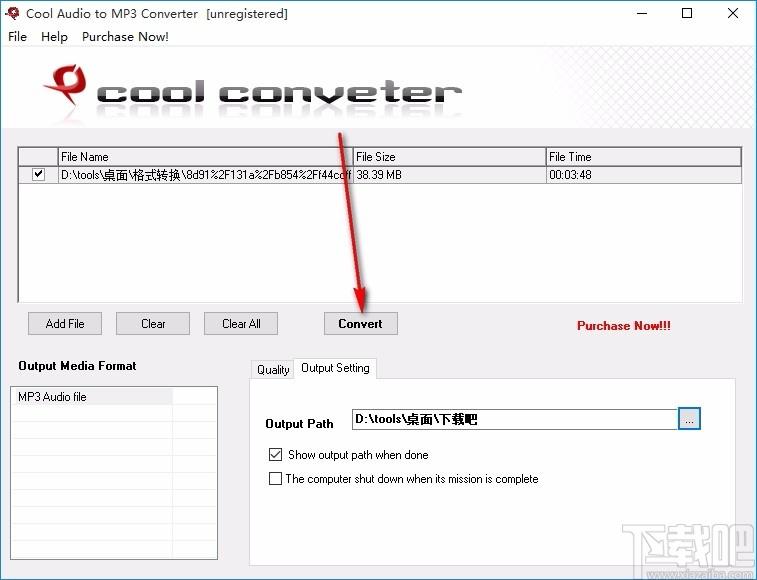This screenshot has height=580, width=757.
Task: Select the Output Setting tab
Action: [335, 368]
